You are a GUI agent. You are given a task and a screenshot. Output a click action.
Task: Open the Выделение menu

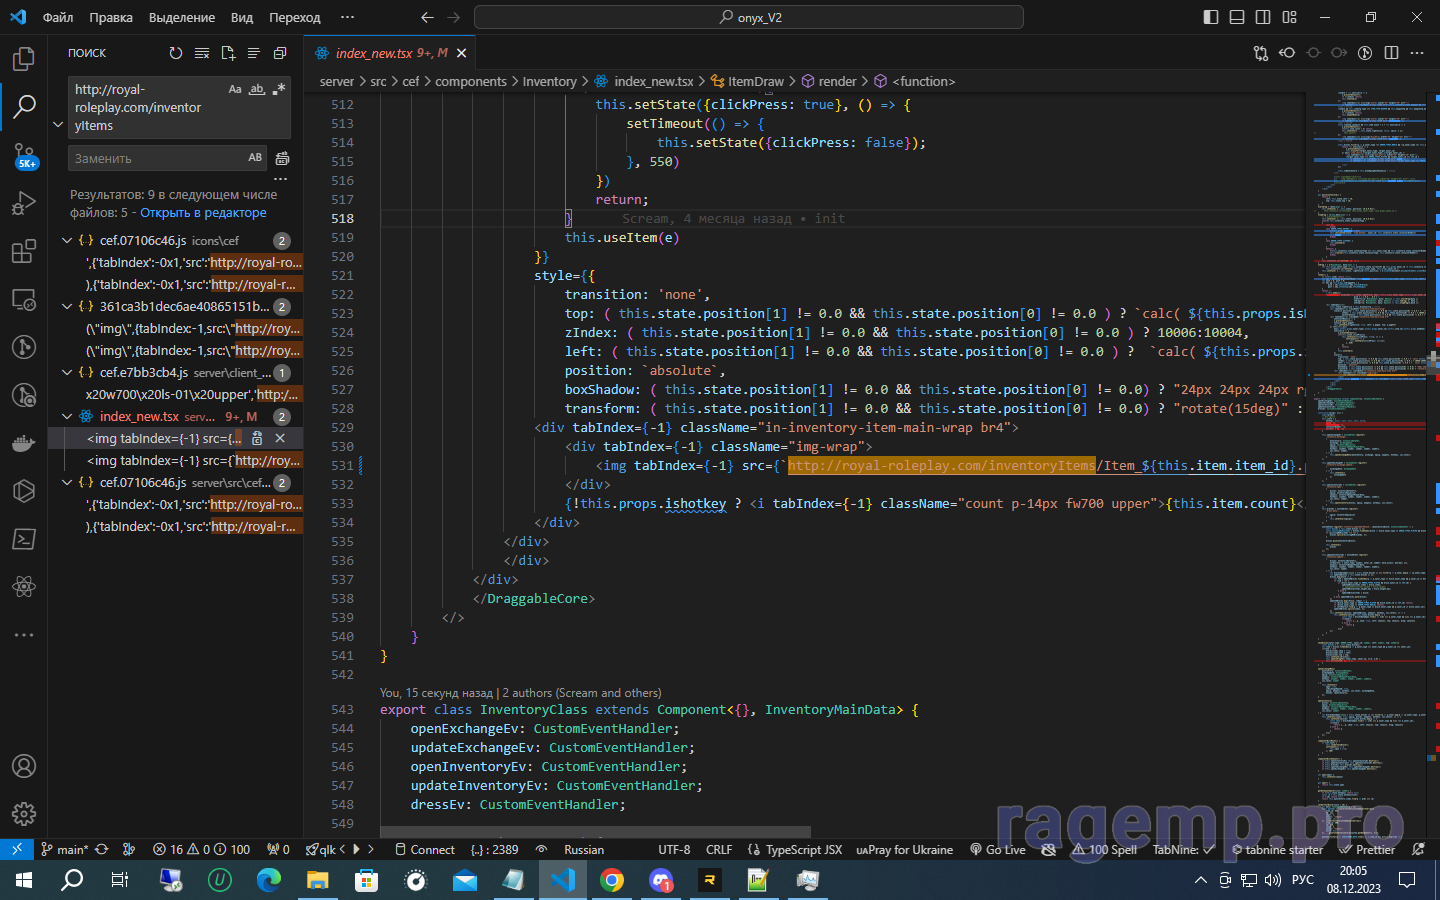pyautogui.click(x=181, y=17)
